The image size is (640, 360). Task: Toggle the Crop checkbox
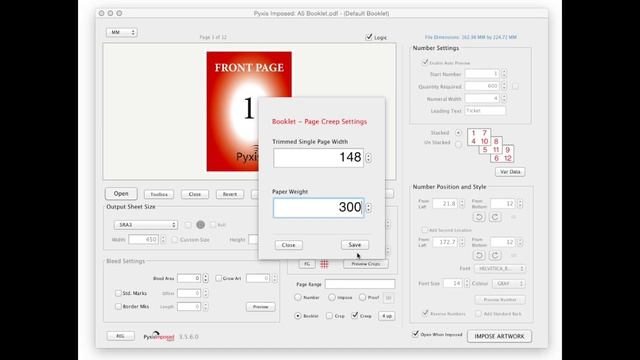(329, 316)
